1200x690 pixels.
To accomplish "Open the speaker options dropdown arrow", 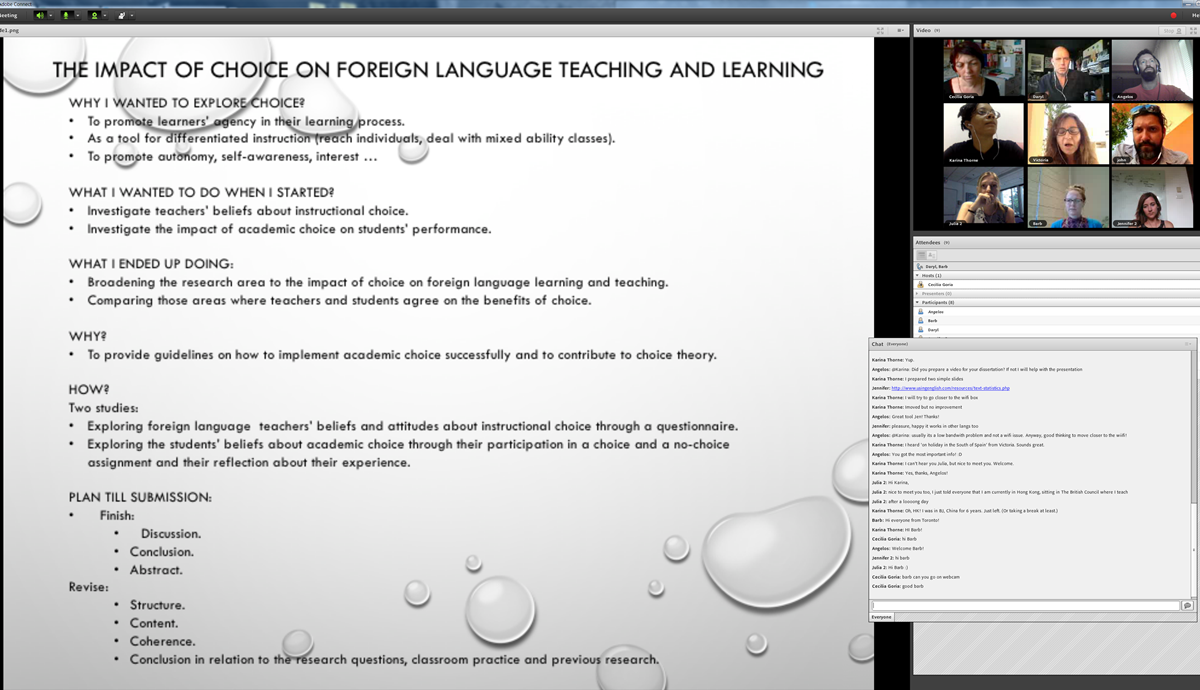I will click(51, 15).
